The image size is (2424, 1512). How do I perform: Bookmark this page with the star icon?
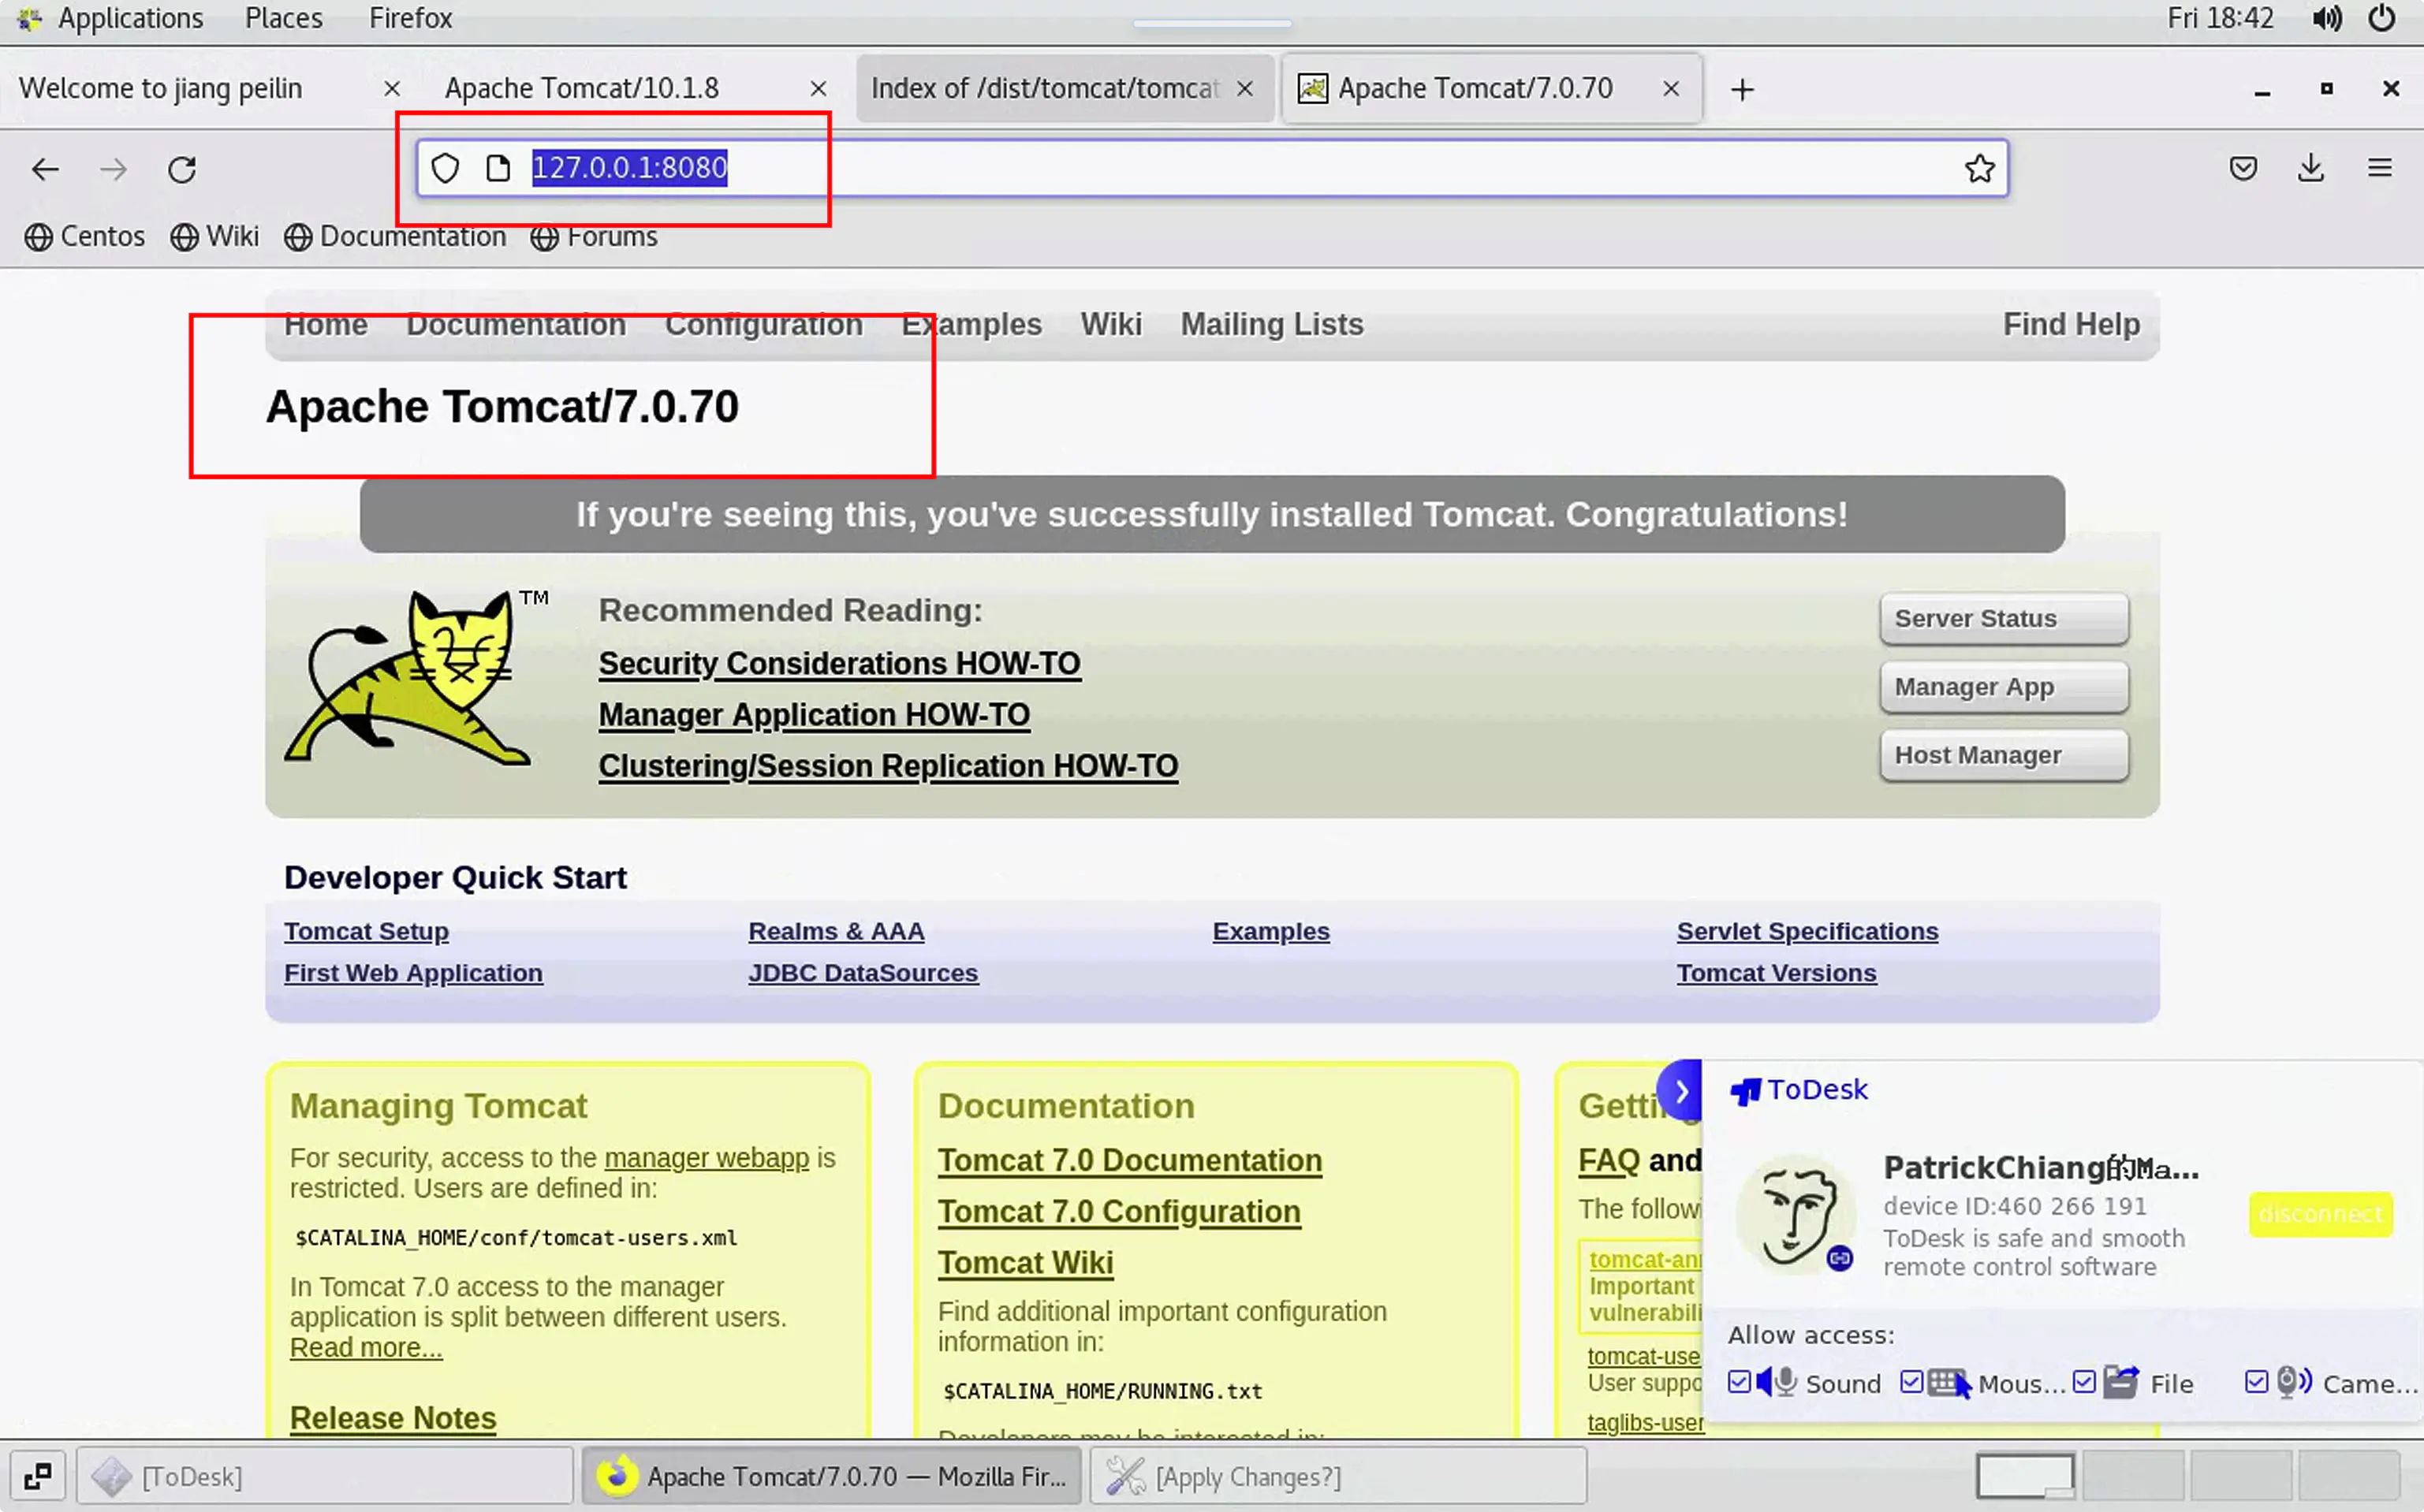click(x=1979, y=168)
